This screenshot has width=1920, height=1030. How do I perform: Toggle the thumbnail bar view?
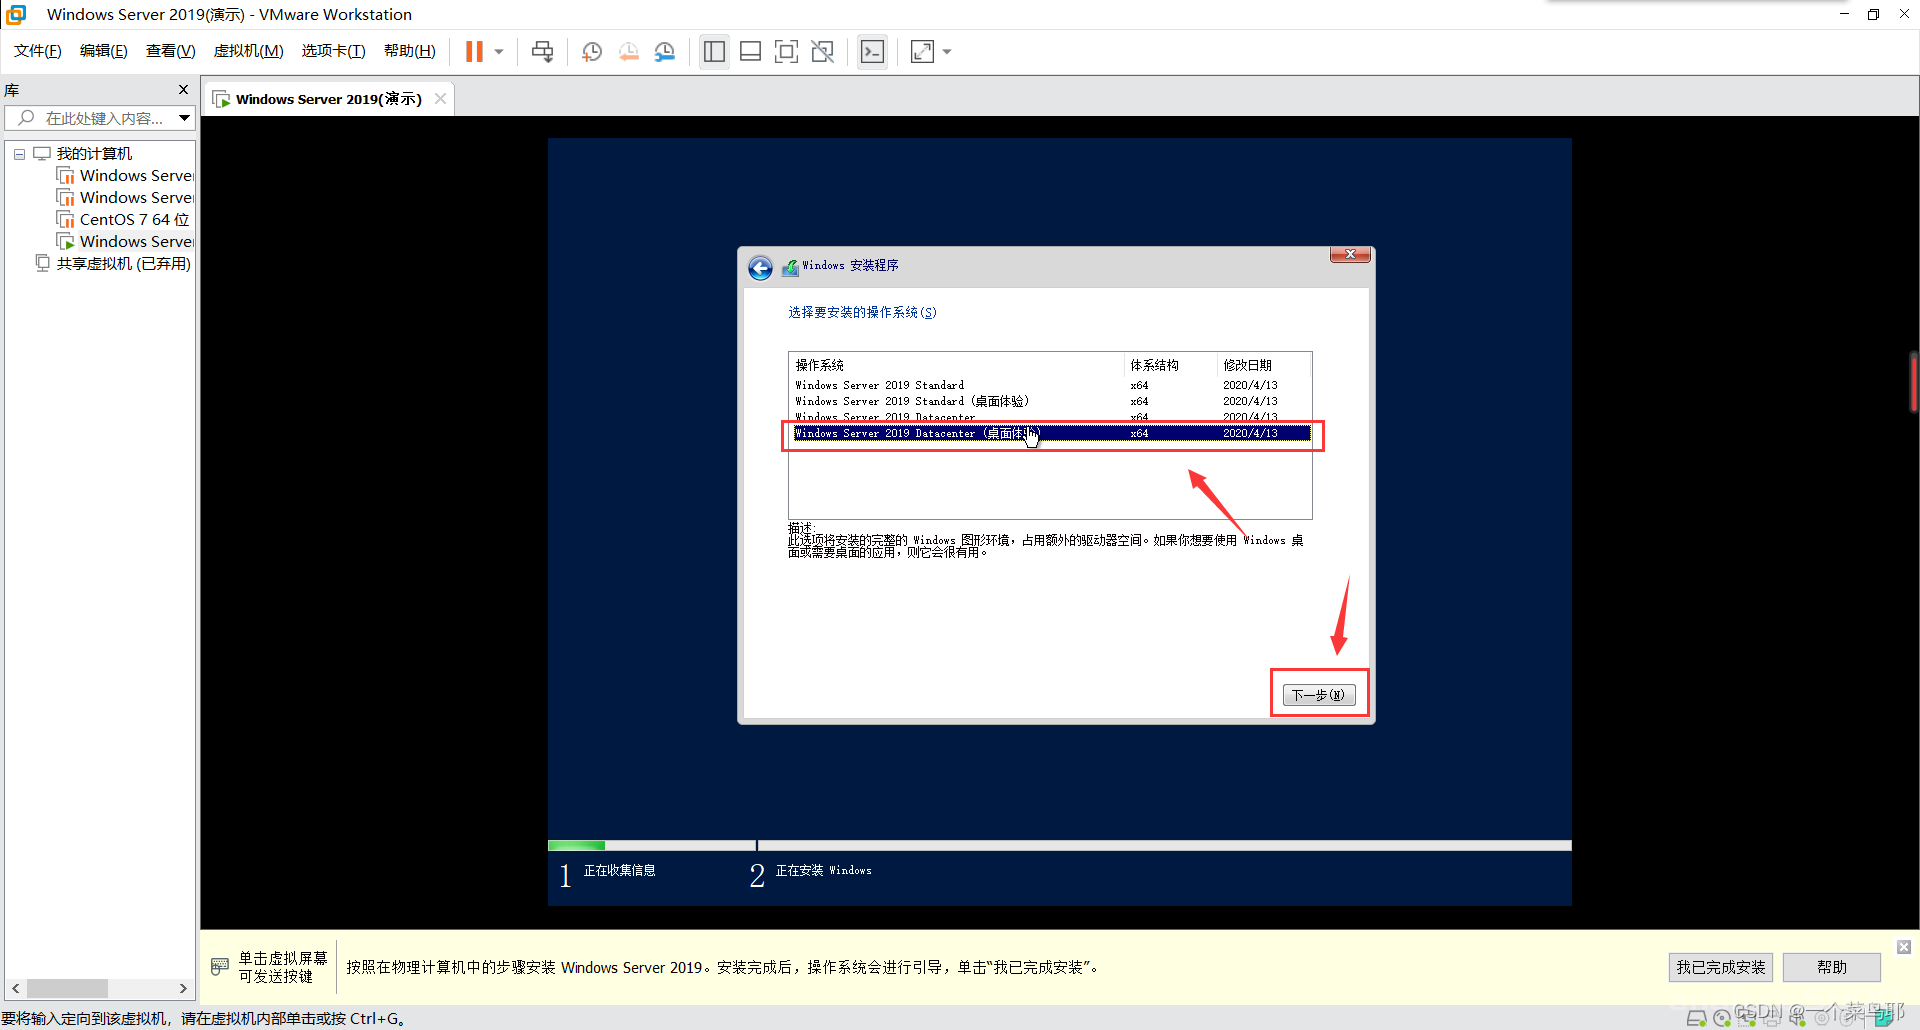pyautogui.click(x=750, y=51)
